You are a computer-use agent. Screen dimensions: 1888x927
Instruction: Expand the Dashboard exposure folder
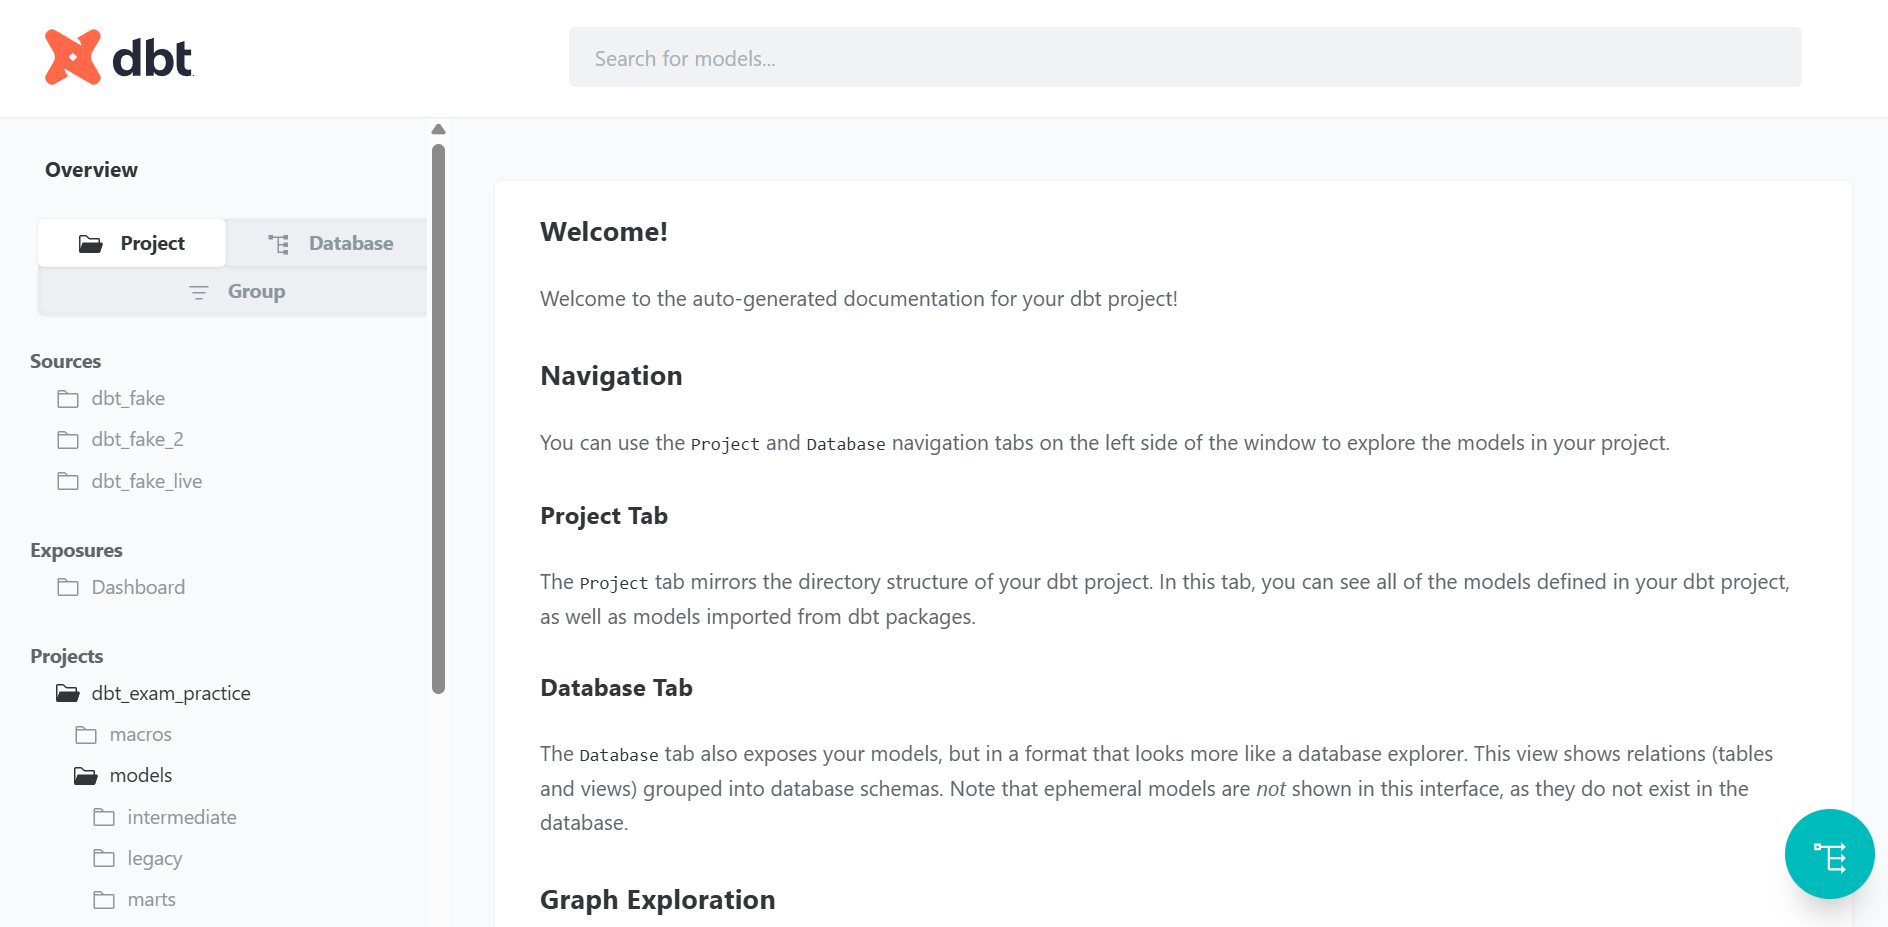[138, 587]
